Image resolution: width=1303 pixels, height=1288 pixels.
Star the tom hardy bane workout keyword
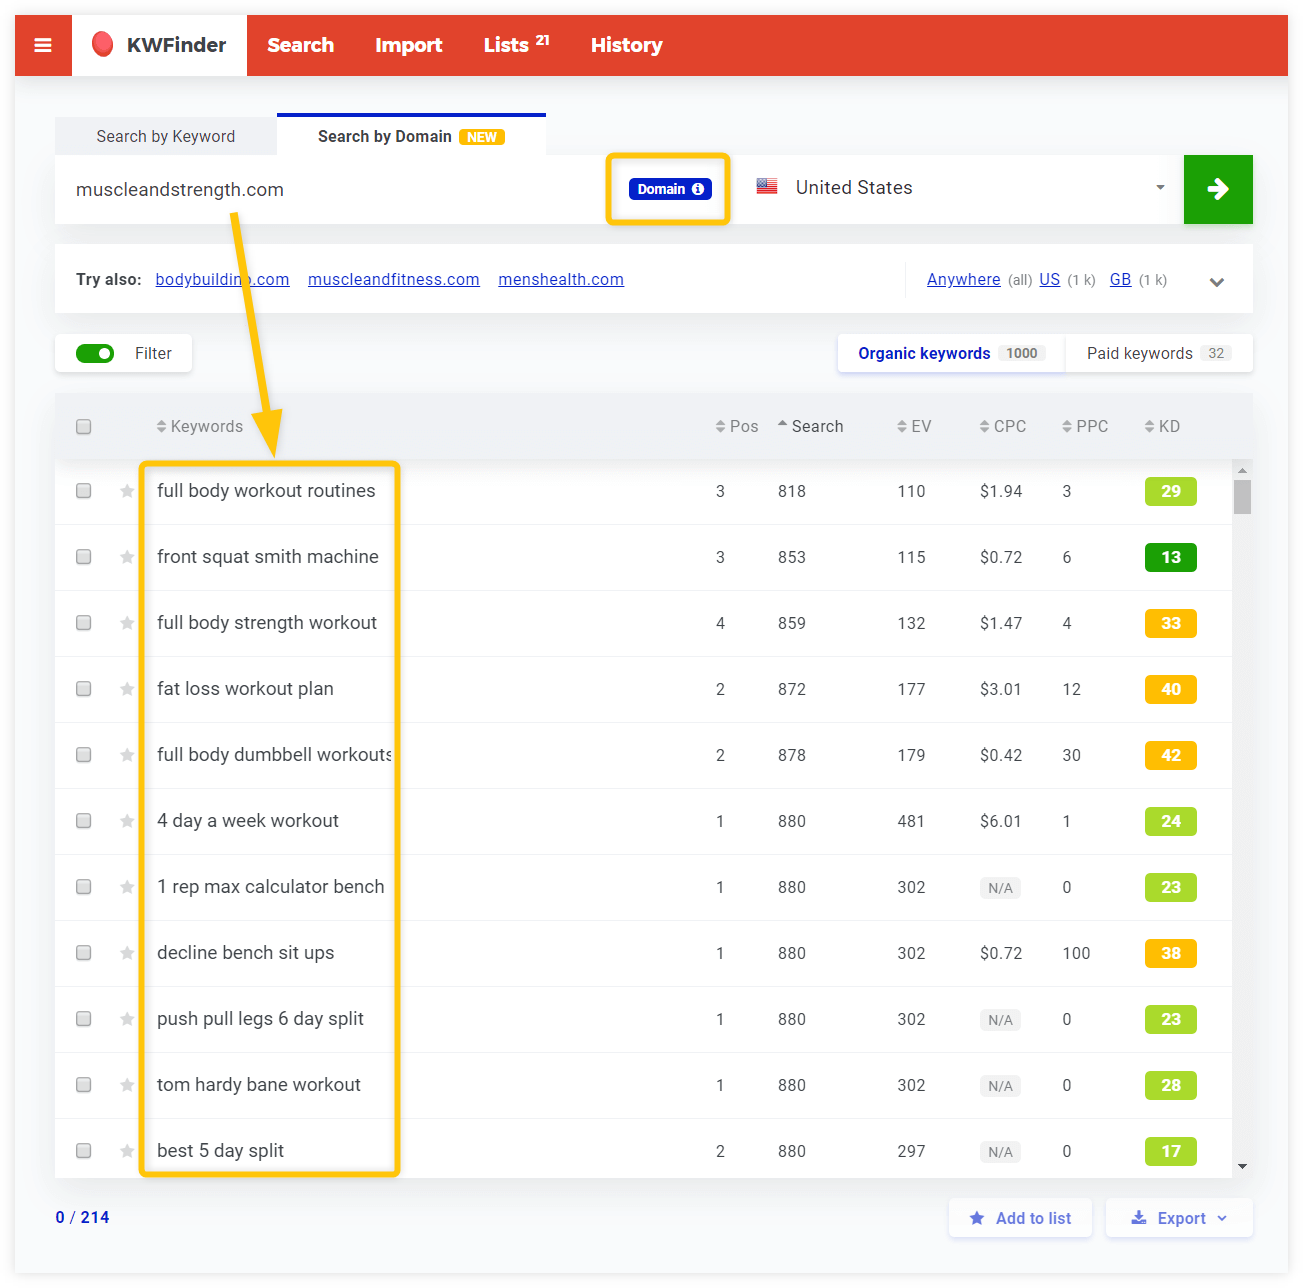[x=127, y=1085]
